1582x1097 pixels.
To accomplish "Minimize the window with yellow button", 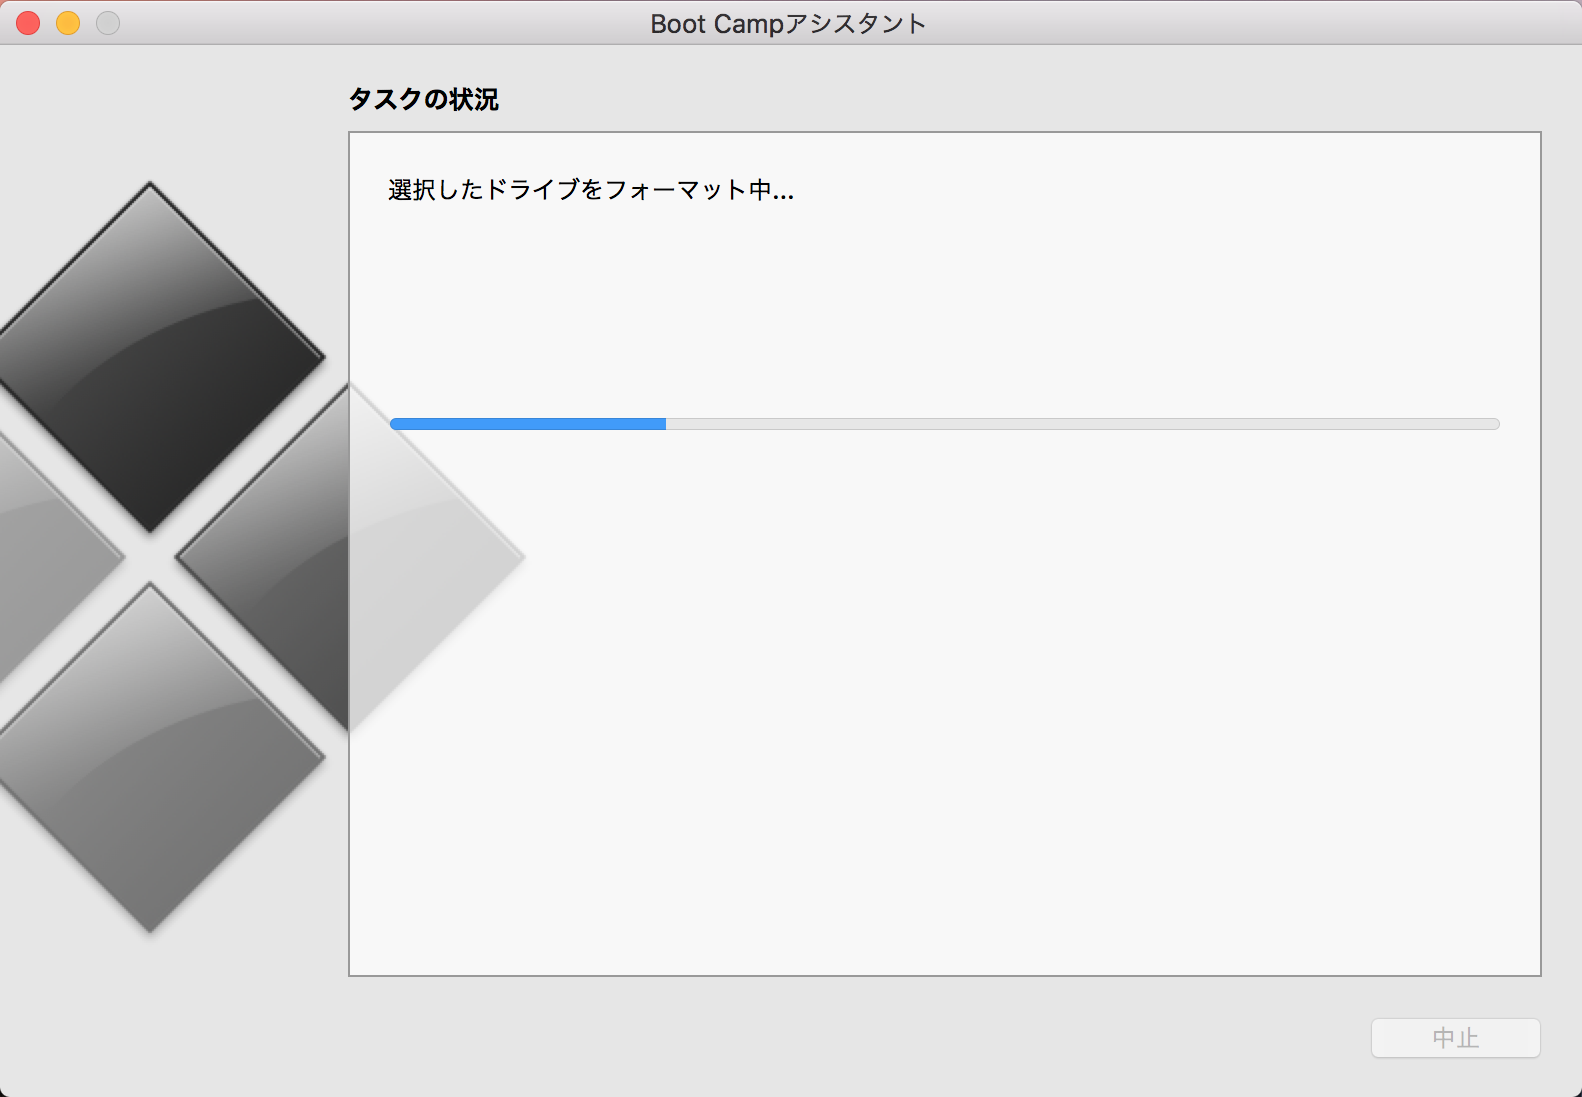I will point(68,22).
